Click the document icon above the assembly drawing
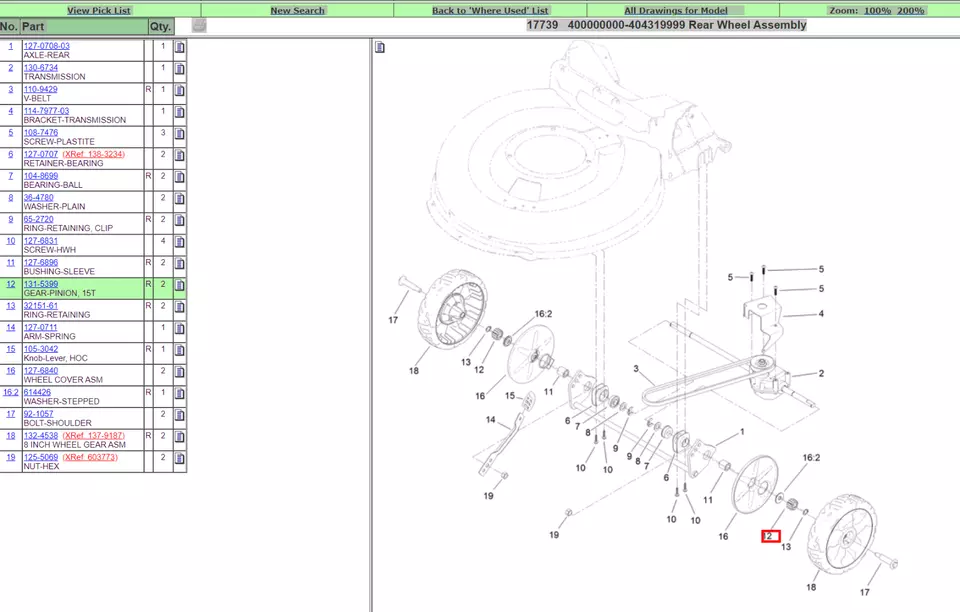 pos(379,47)
